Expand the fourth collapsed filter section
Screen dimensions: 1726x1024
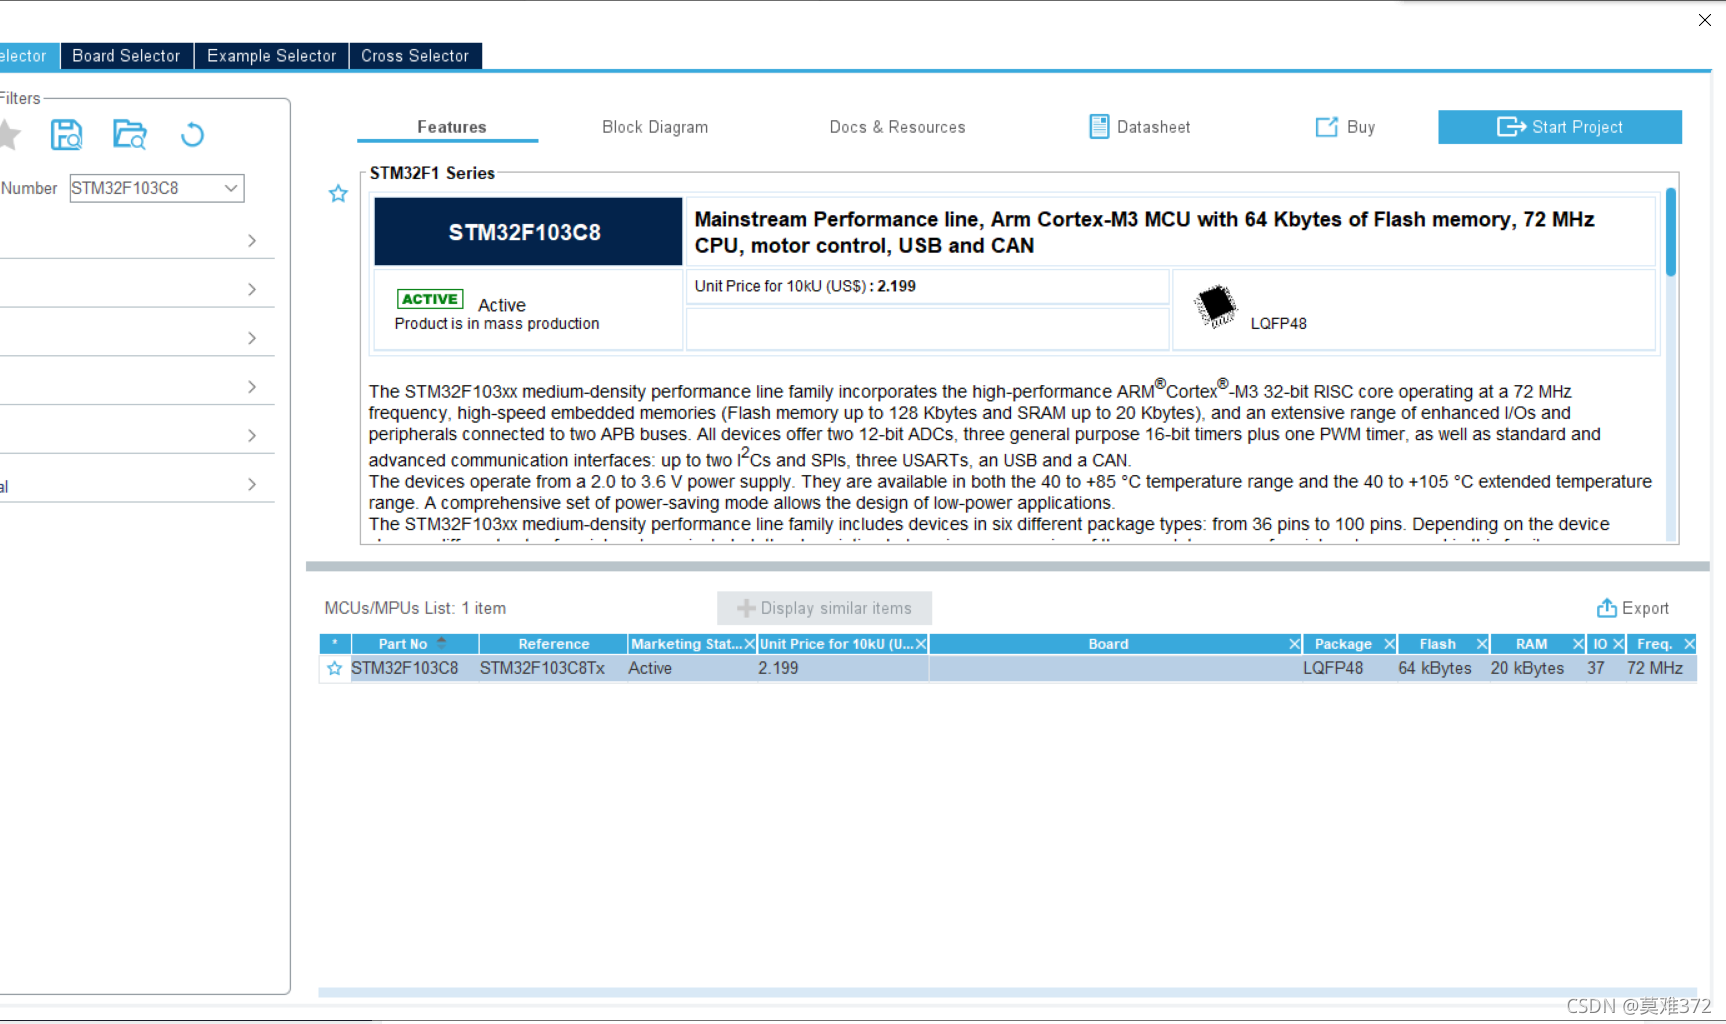pyautogui.click(x=252, y=387)
